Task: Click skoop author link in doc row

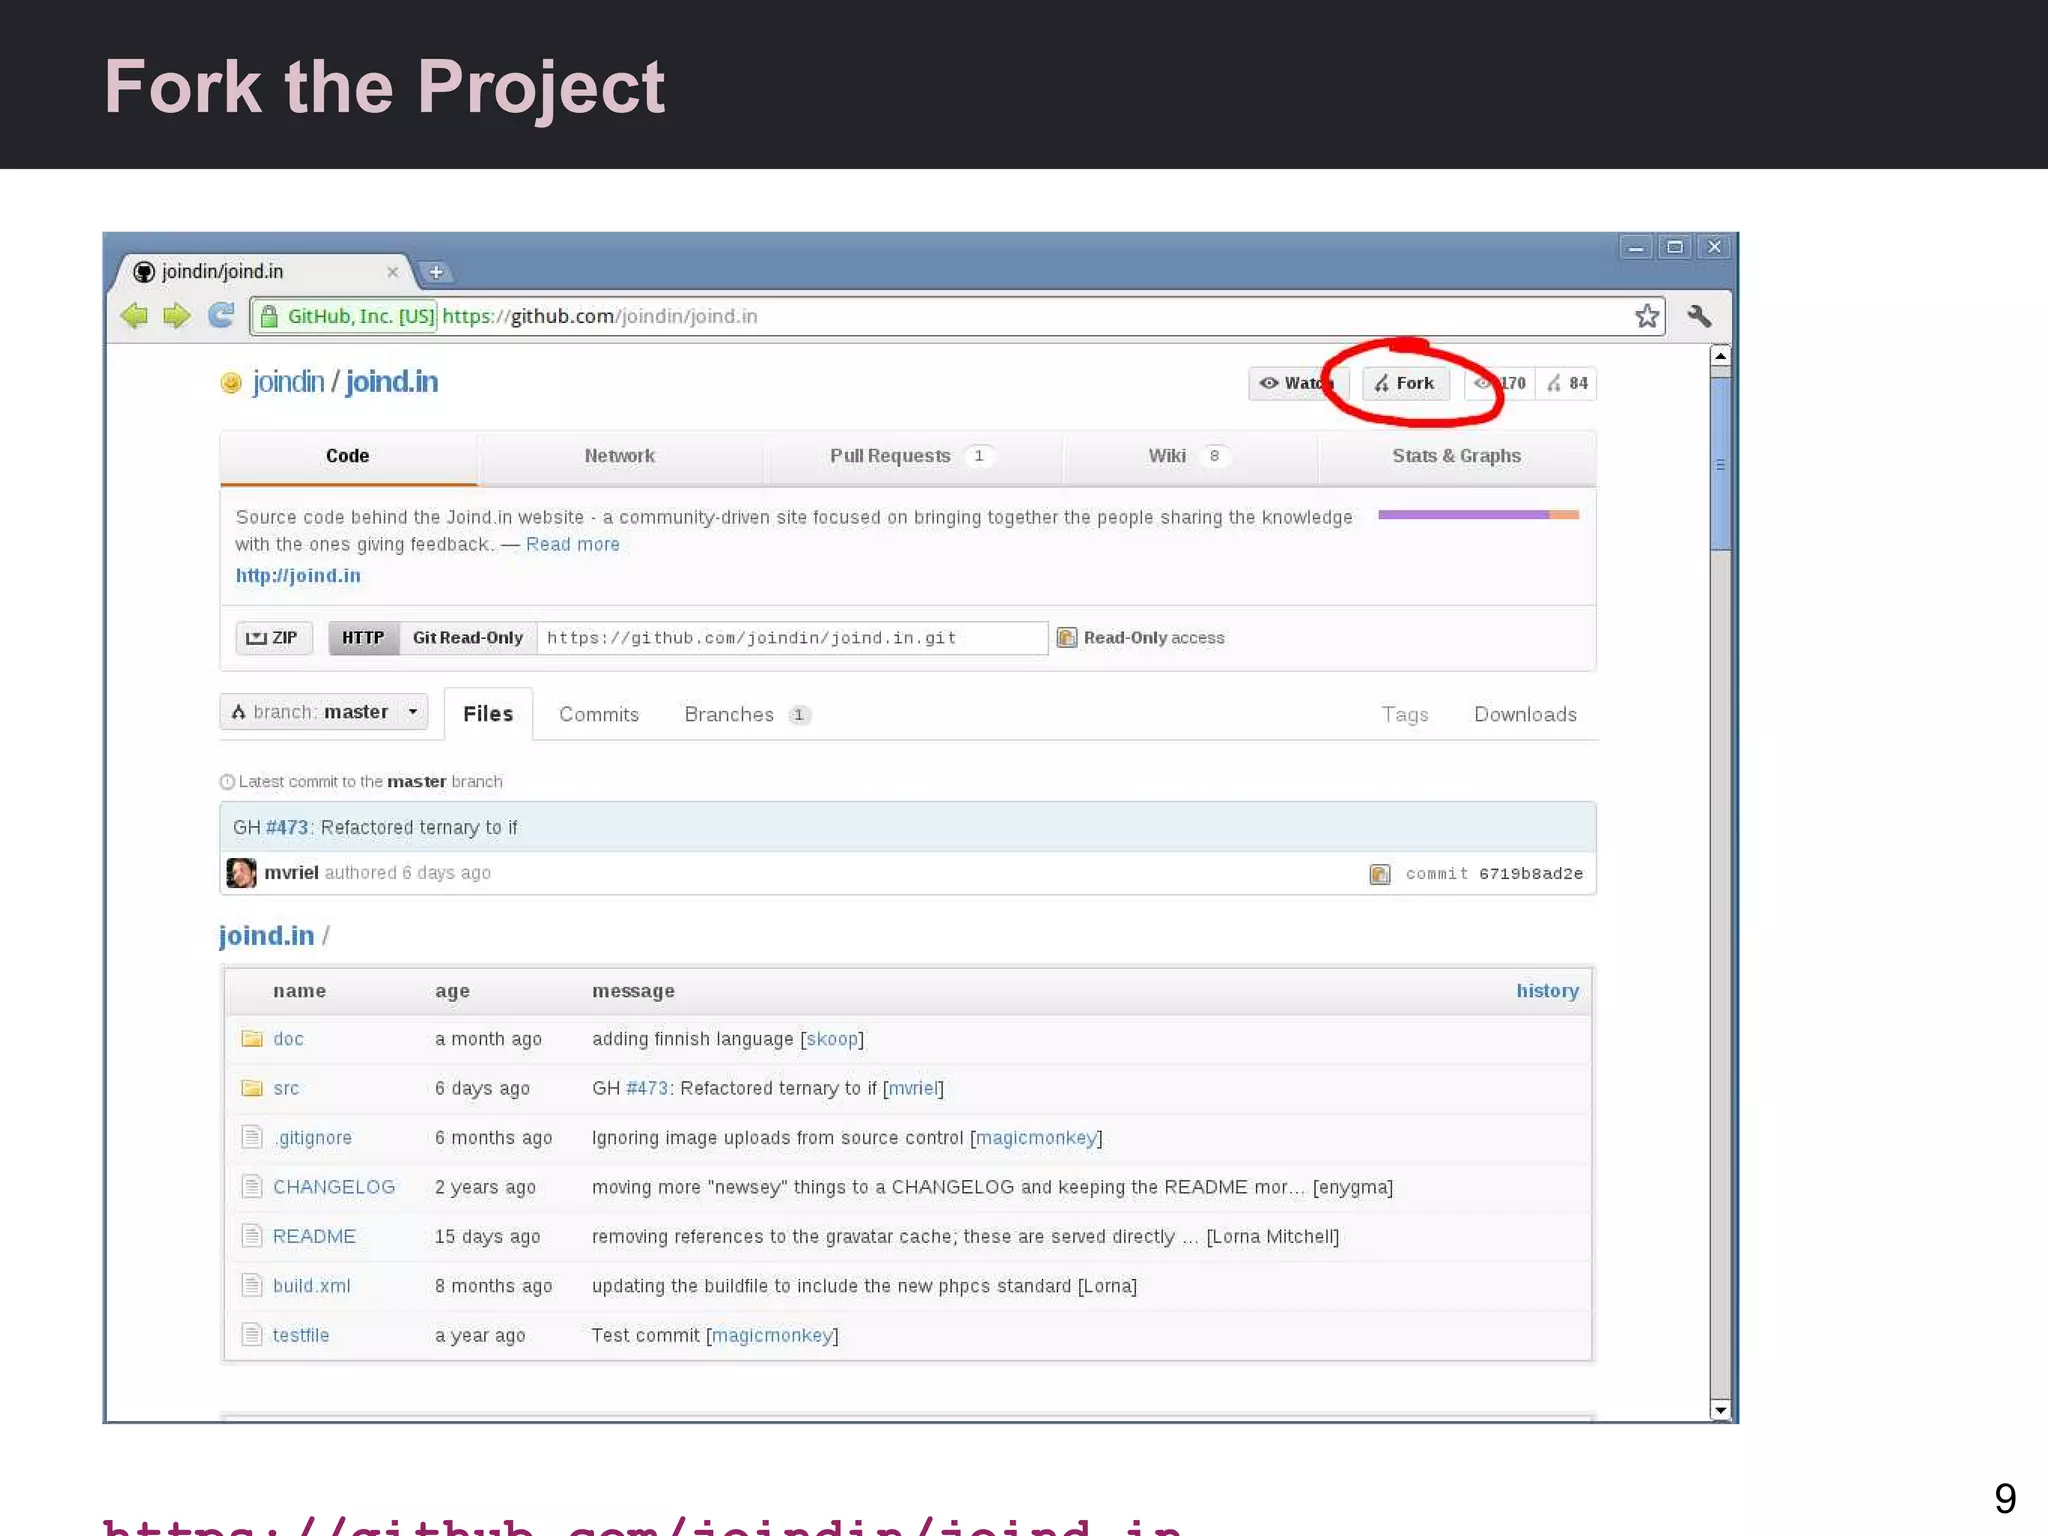Action: click(832, 1039)
